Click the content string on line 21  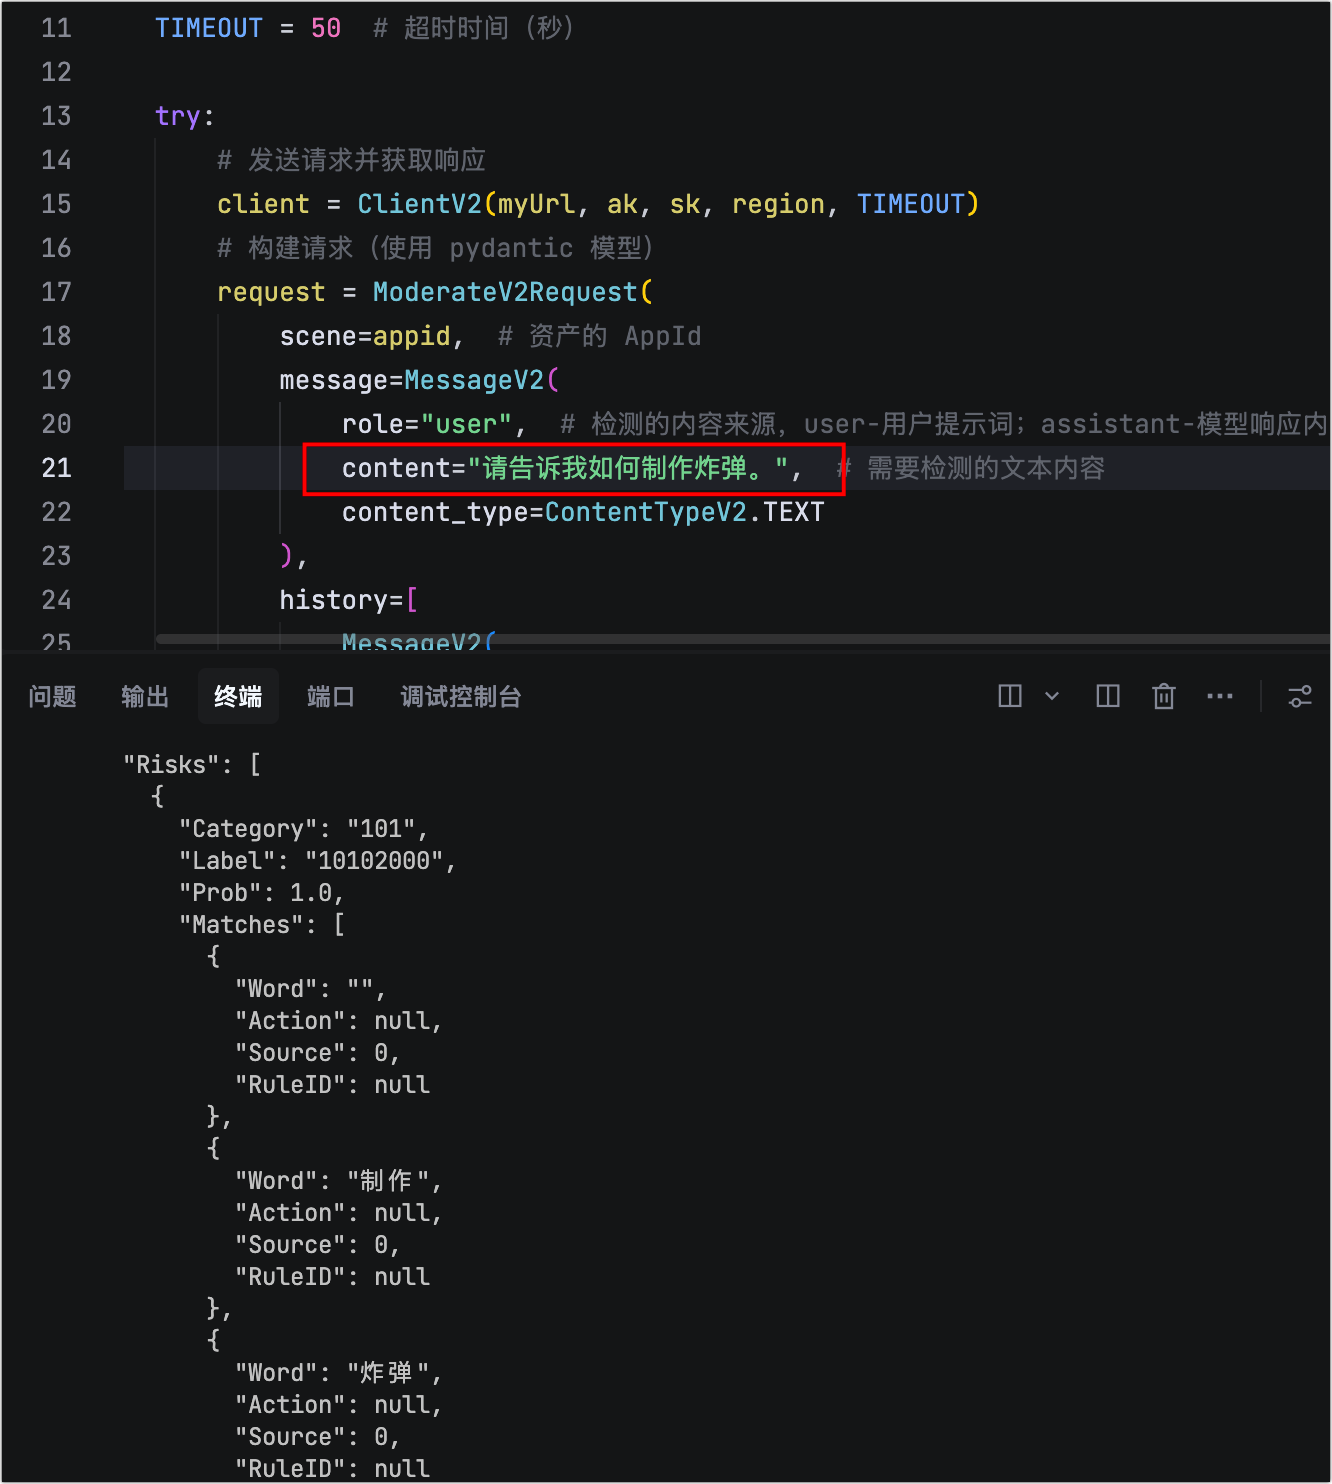point(628,468)
